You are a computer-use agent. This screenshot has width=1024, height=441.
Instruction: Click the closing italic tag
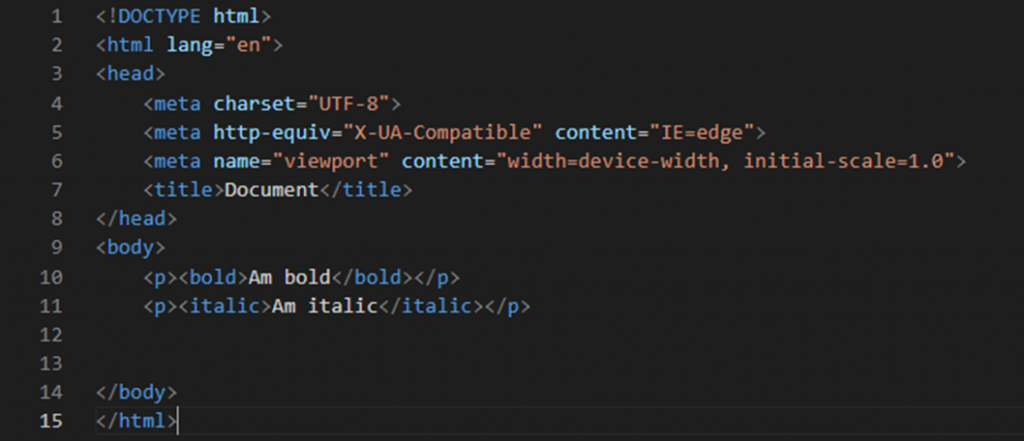click(431, 305)
